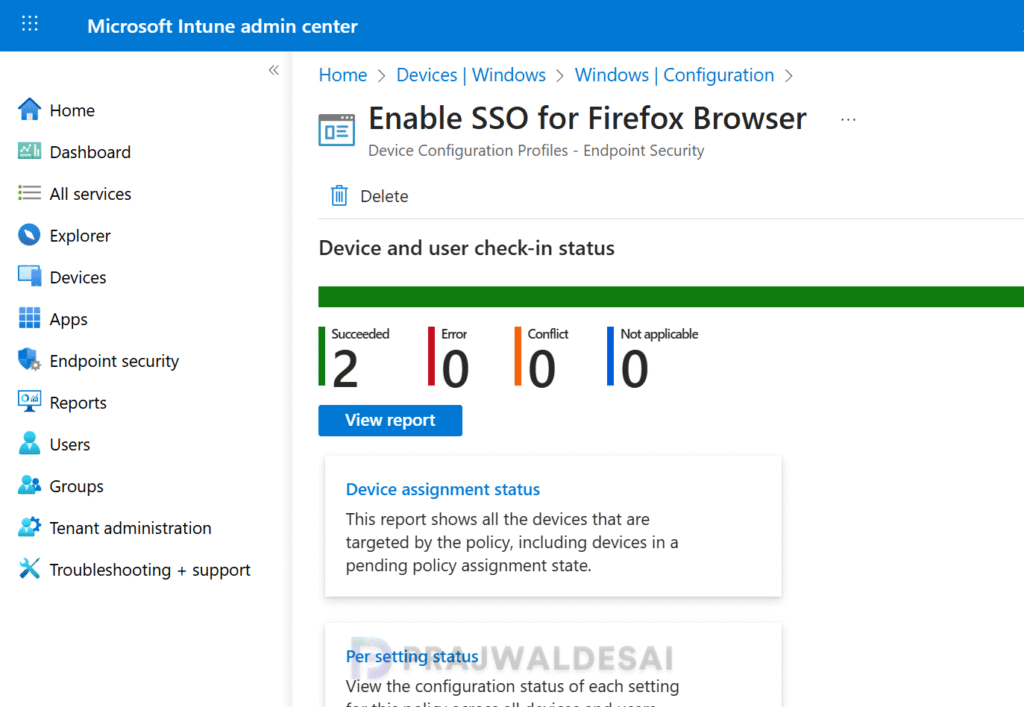
Task: Click the Not applicable count value
Action: 634,369
